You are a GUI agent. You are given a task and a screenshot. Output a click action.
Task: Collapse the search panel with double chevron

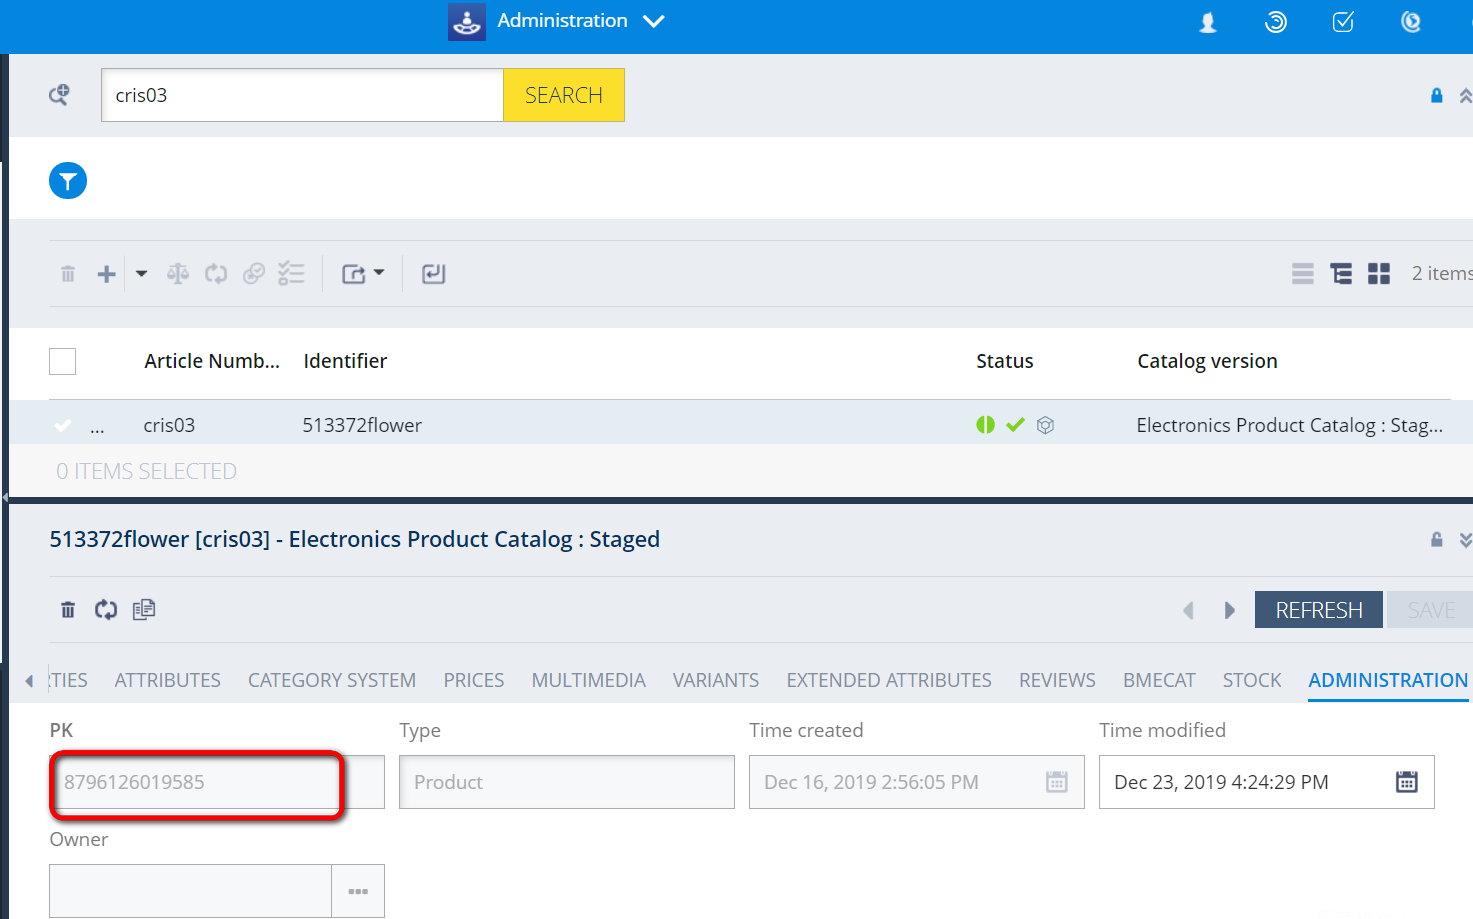[x=1465, y=96]
